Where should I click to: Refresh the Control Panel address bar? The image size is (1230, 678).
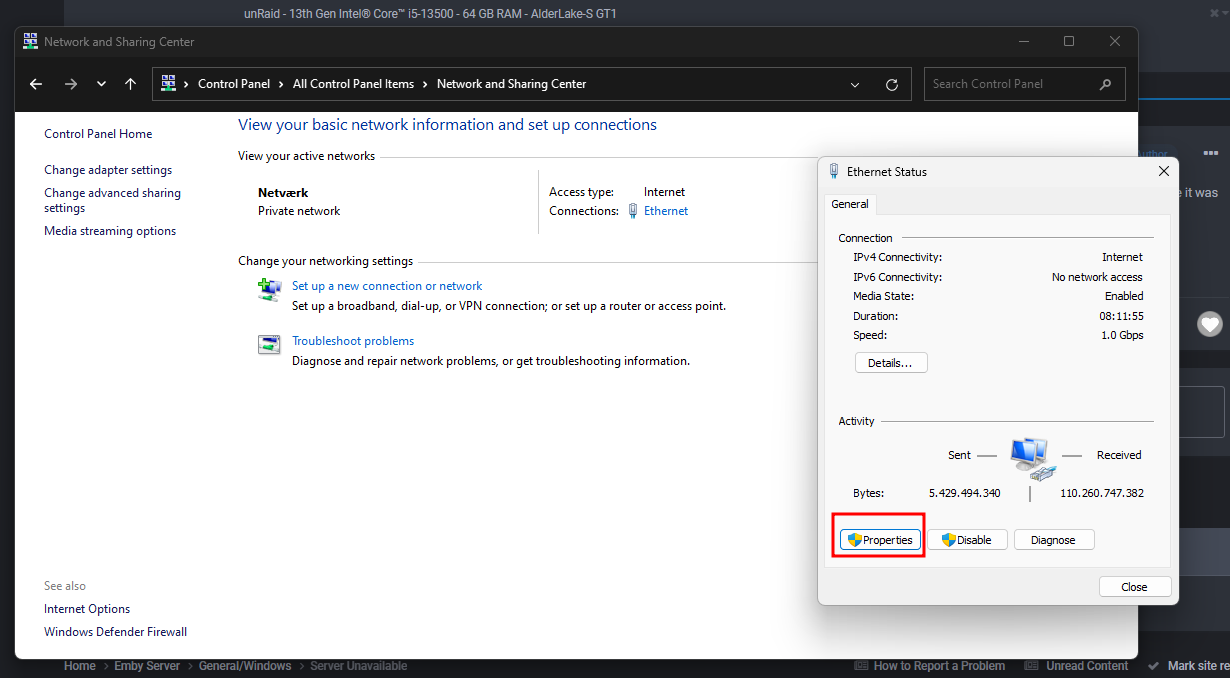pyautogui.click(x=892, y=84)
